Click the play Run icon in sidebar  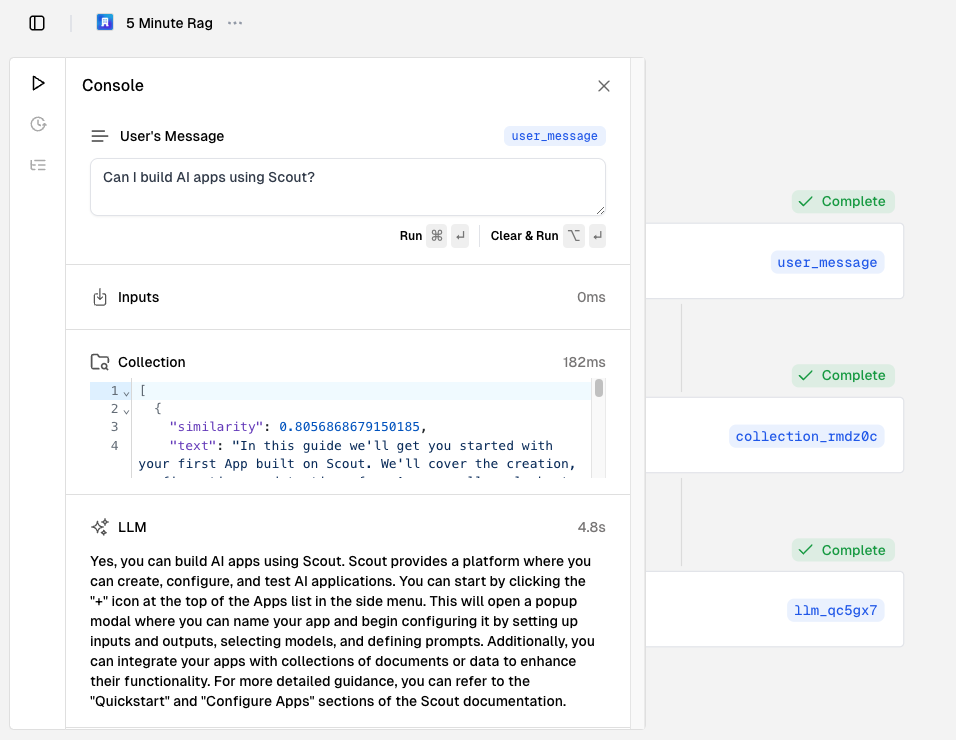[38, 83]
